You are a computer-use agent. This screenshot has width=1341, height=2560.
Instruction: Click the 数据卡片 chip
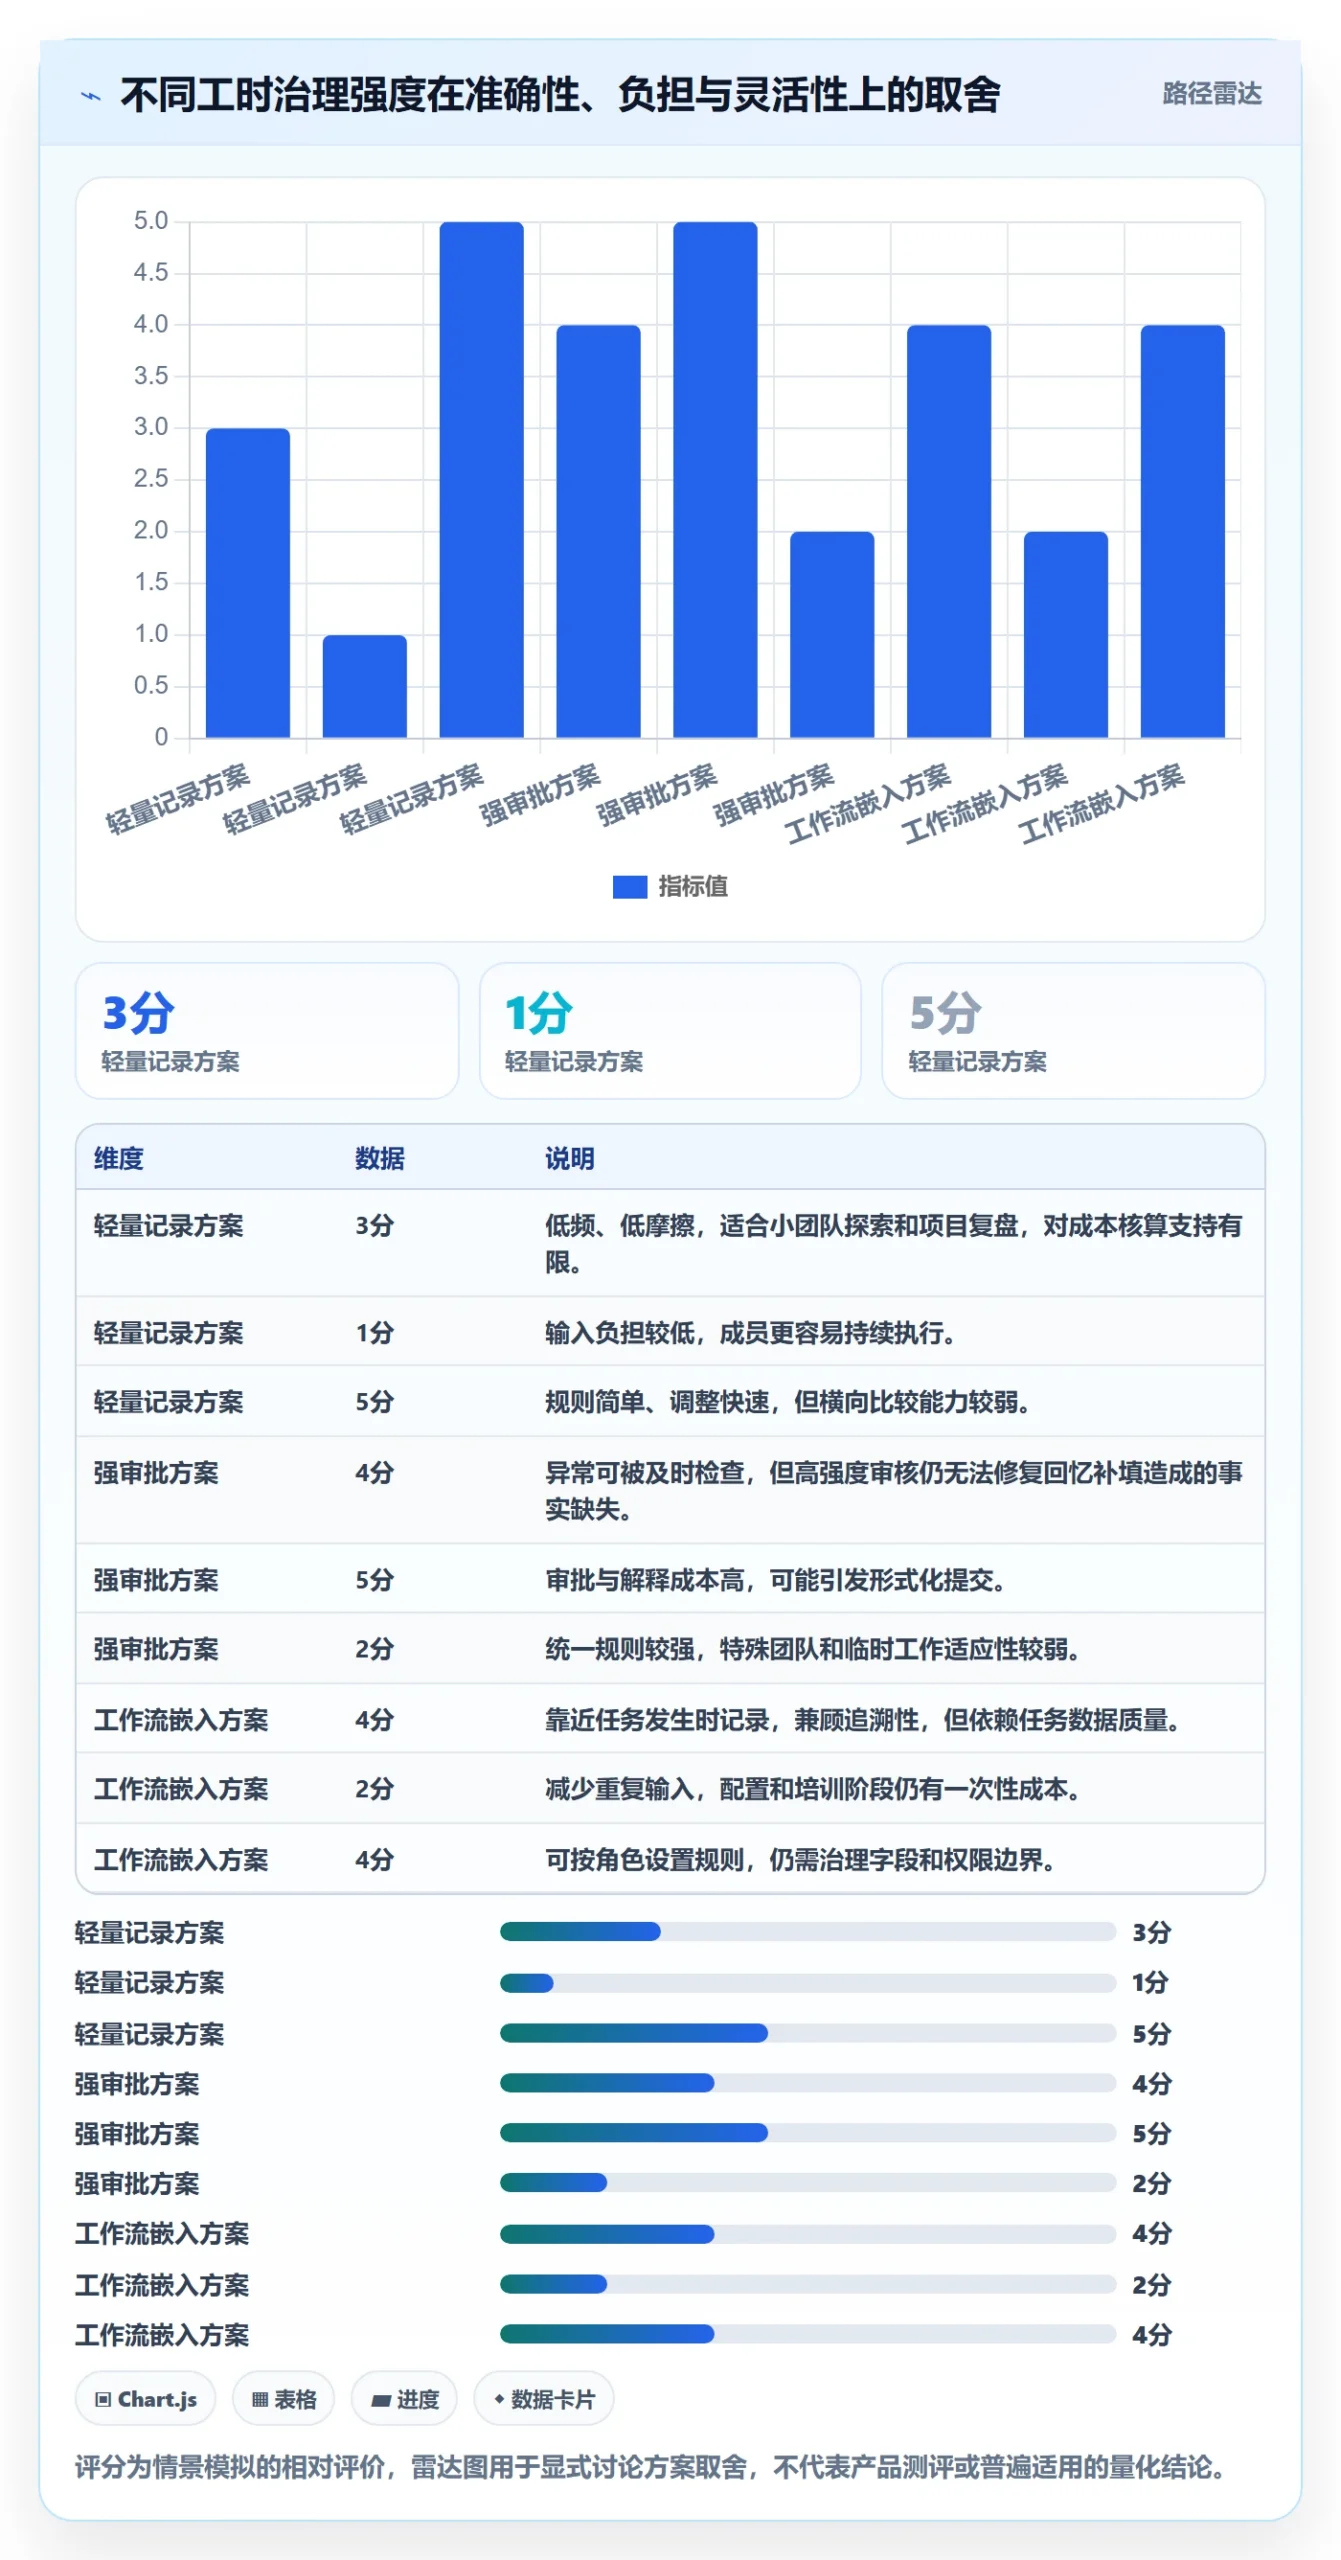point(544,2399)
